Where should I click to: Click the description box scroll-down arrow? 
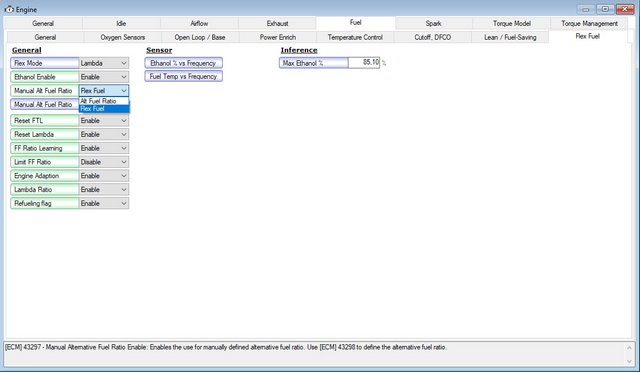(x=629, y=361)
